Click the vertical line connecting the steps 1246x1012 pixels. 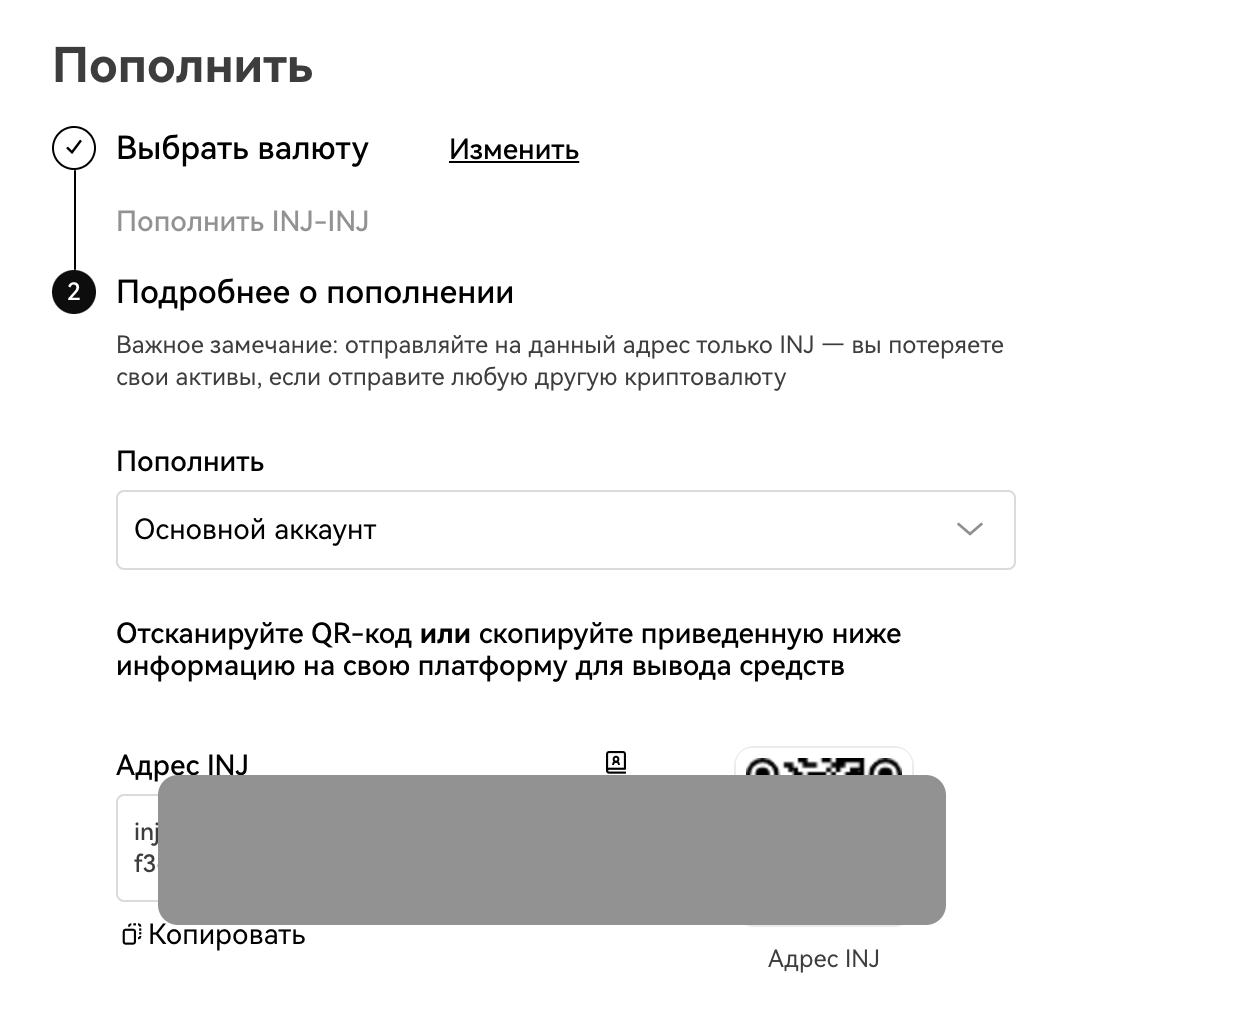pyautogui.click(x=74, y=220)
